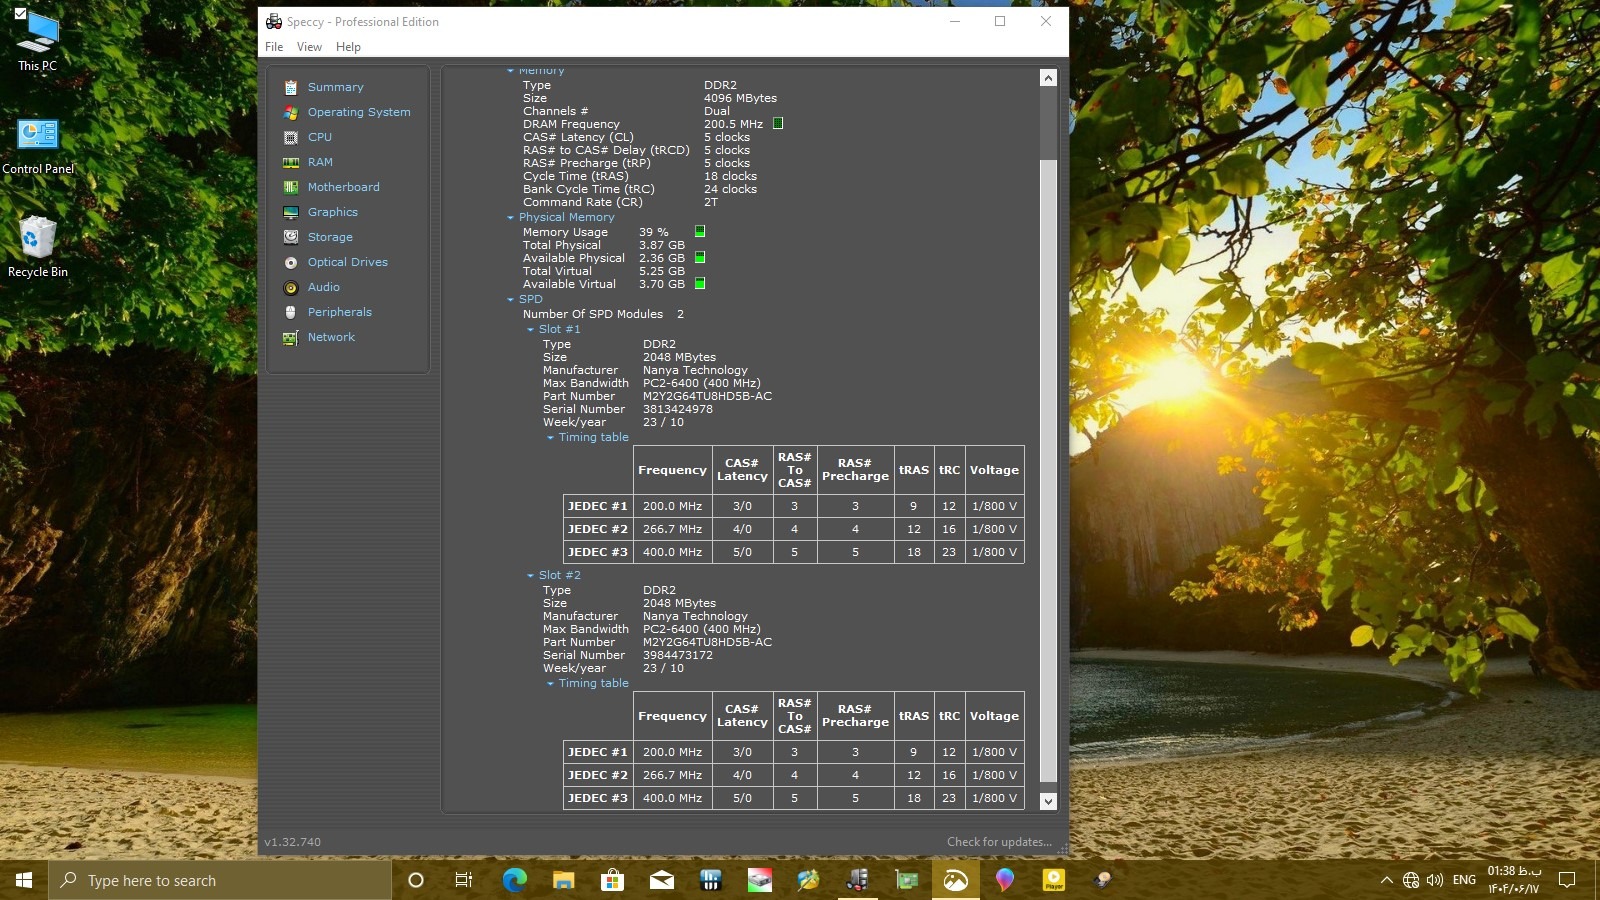Click ENG language indicator
Screen dimensions: 1600x900
1464,880
